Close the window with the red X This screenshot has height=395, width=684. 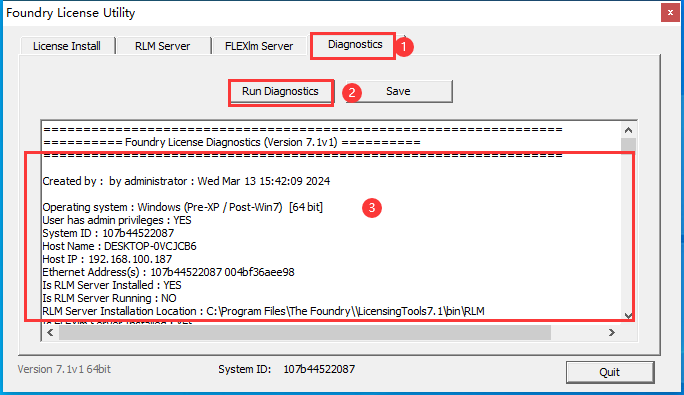(670, 13)
